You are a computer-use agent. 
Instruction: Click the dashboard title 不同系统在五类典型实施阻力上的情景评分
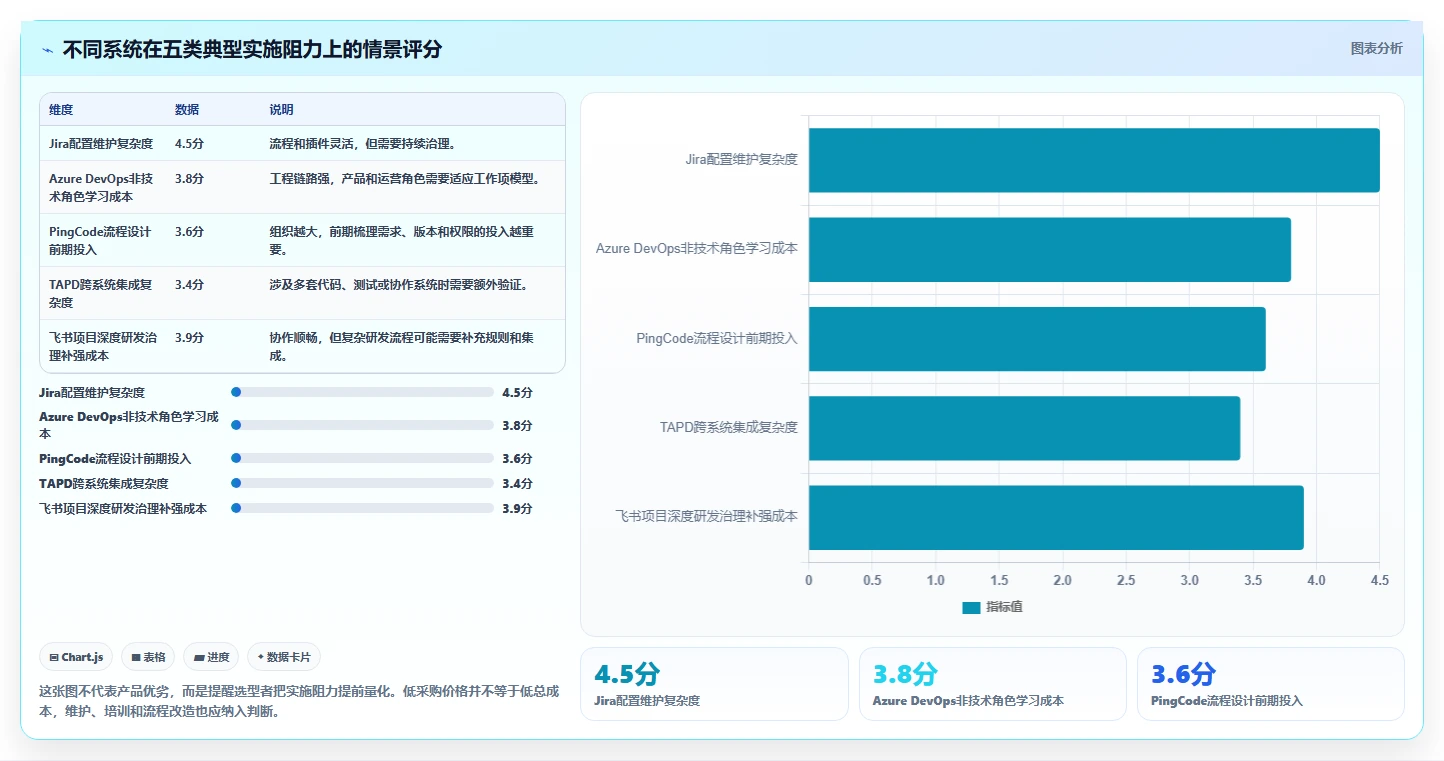[252, 49]
